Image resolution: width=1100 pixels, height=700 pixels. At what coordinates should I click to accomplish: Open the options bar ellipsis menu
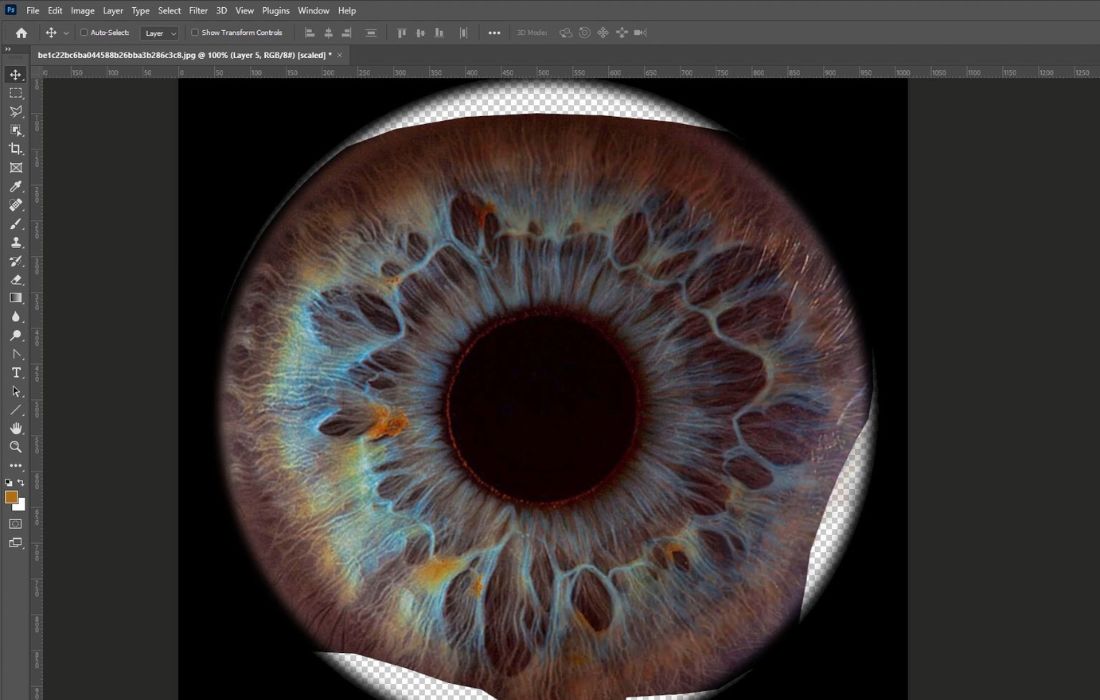point(494,33)
